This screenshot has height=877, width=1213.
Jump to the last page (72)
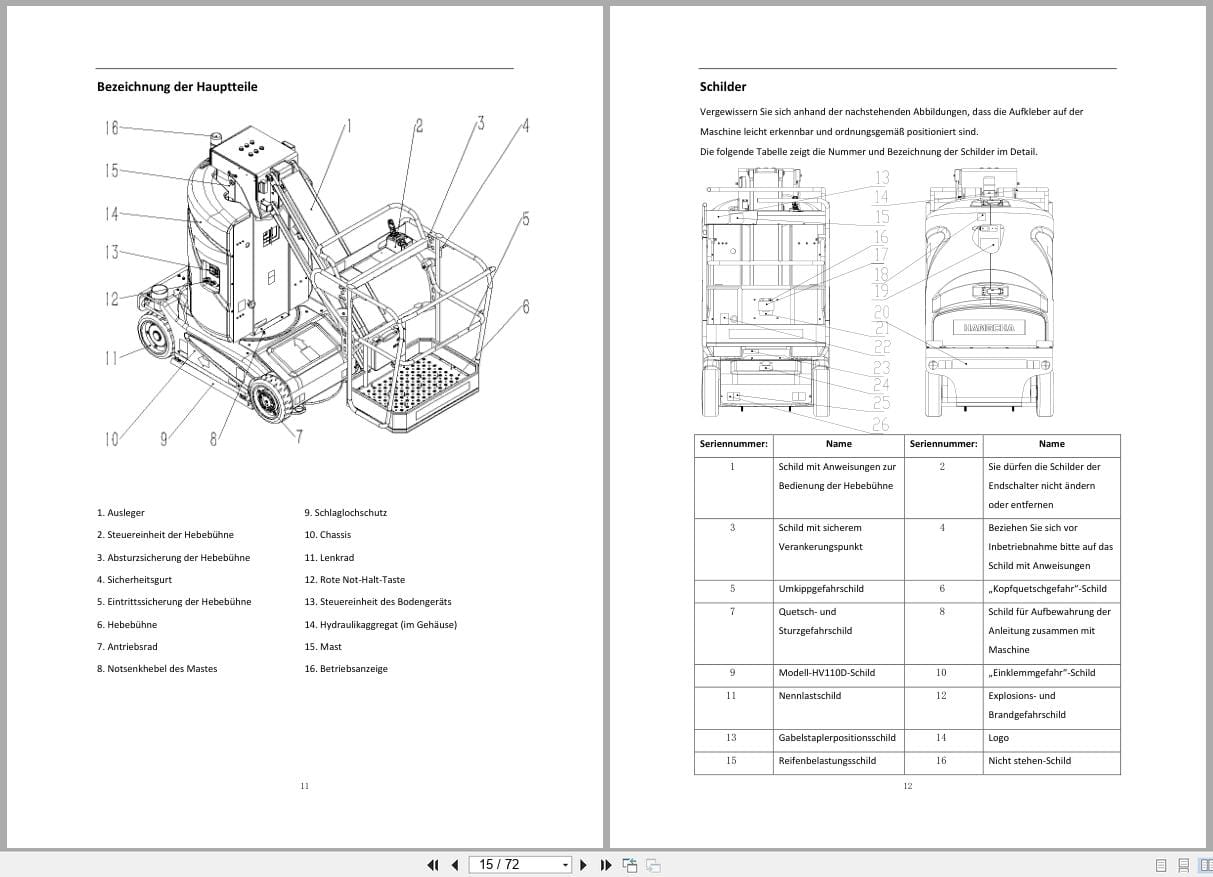click(x=605, y=864)
